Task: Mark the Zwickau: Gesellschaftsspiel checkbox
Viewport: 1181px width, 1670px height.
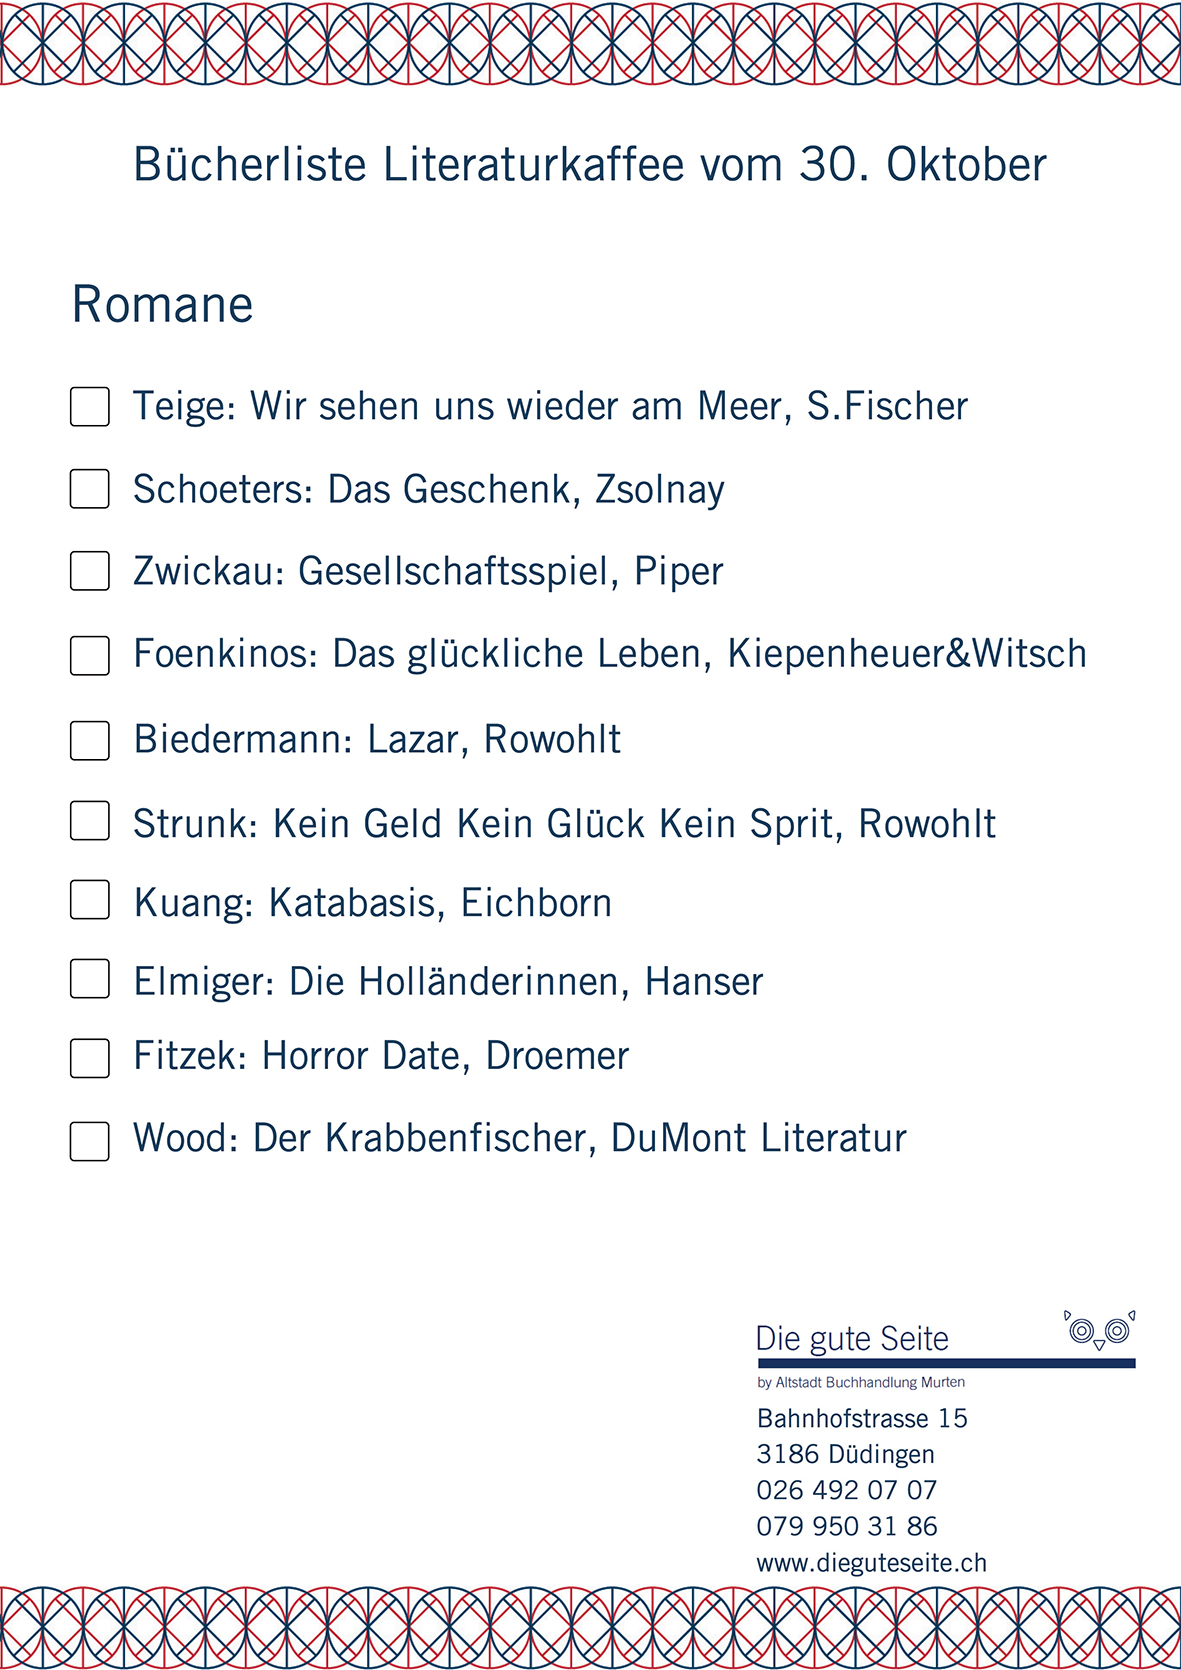Action: (90, 571)
